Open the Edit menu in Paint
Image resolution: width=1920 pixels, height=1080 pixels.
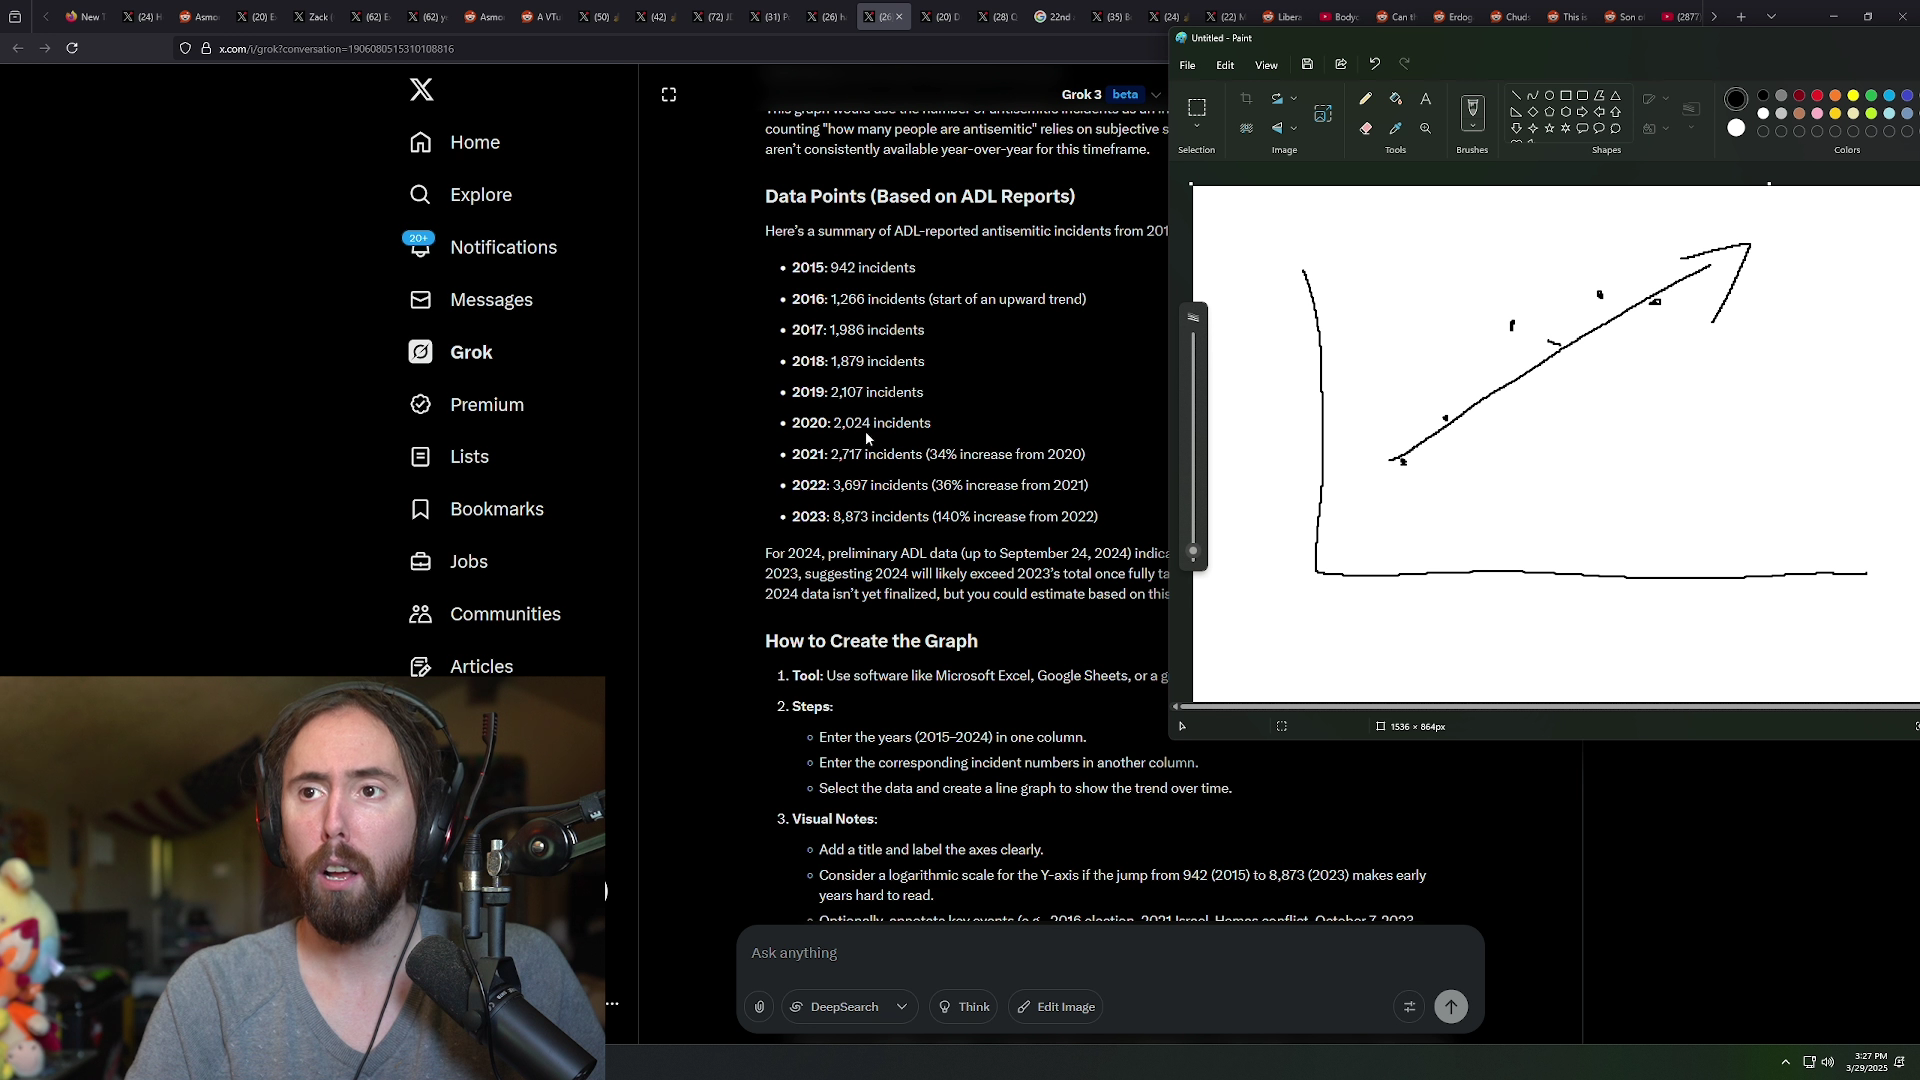[x=1225, y=65]
